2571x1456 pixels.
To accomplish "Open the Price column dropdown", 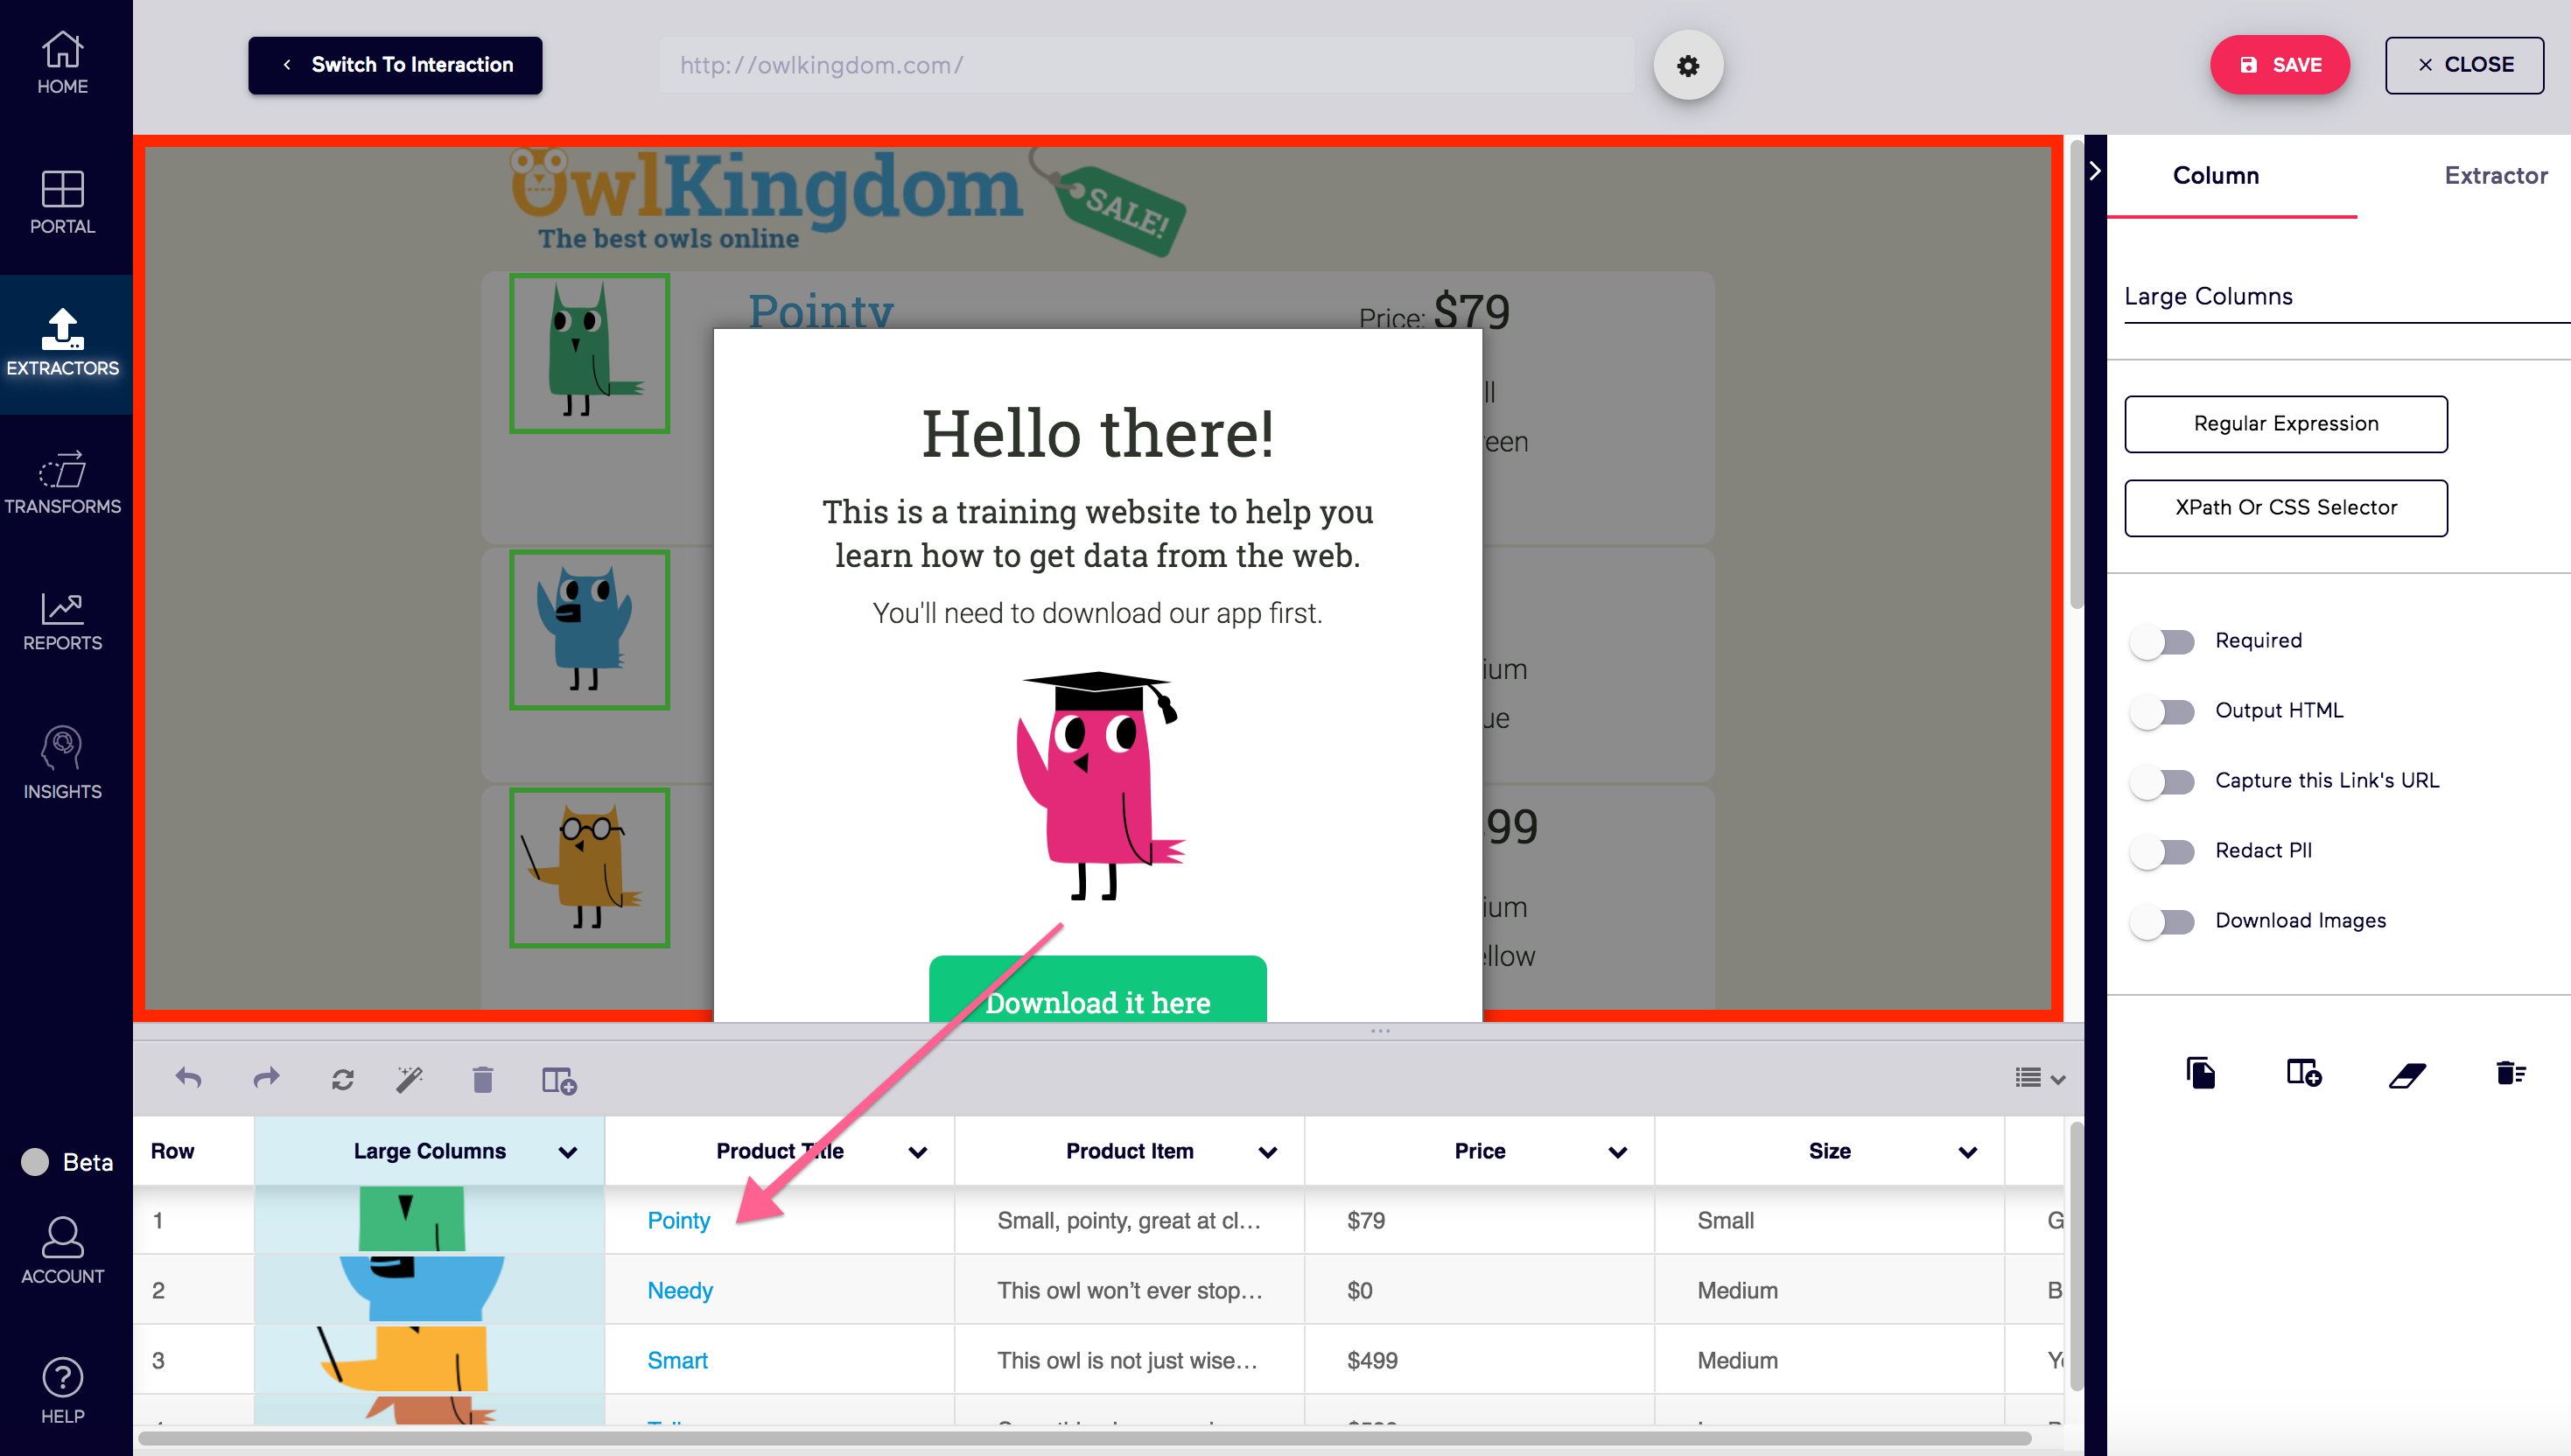I will click(1617, 1151).
